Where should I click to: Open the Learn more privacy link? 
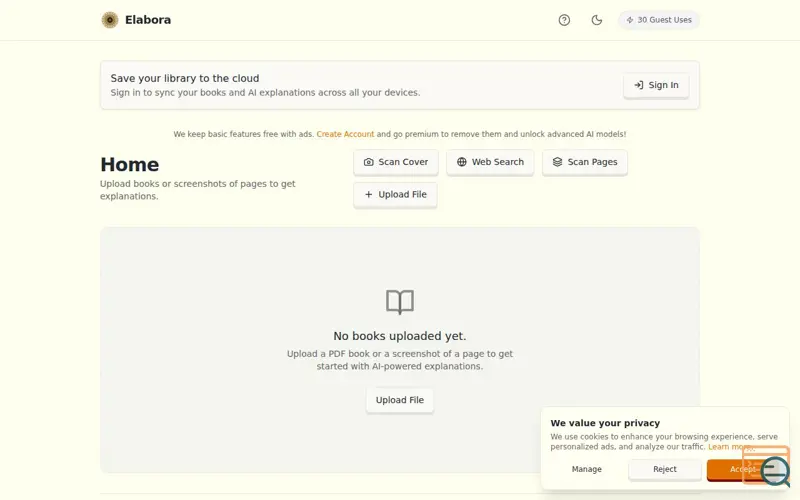point(728,447)
